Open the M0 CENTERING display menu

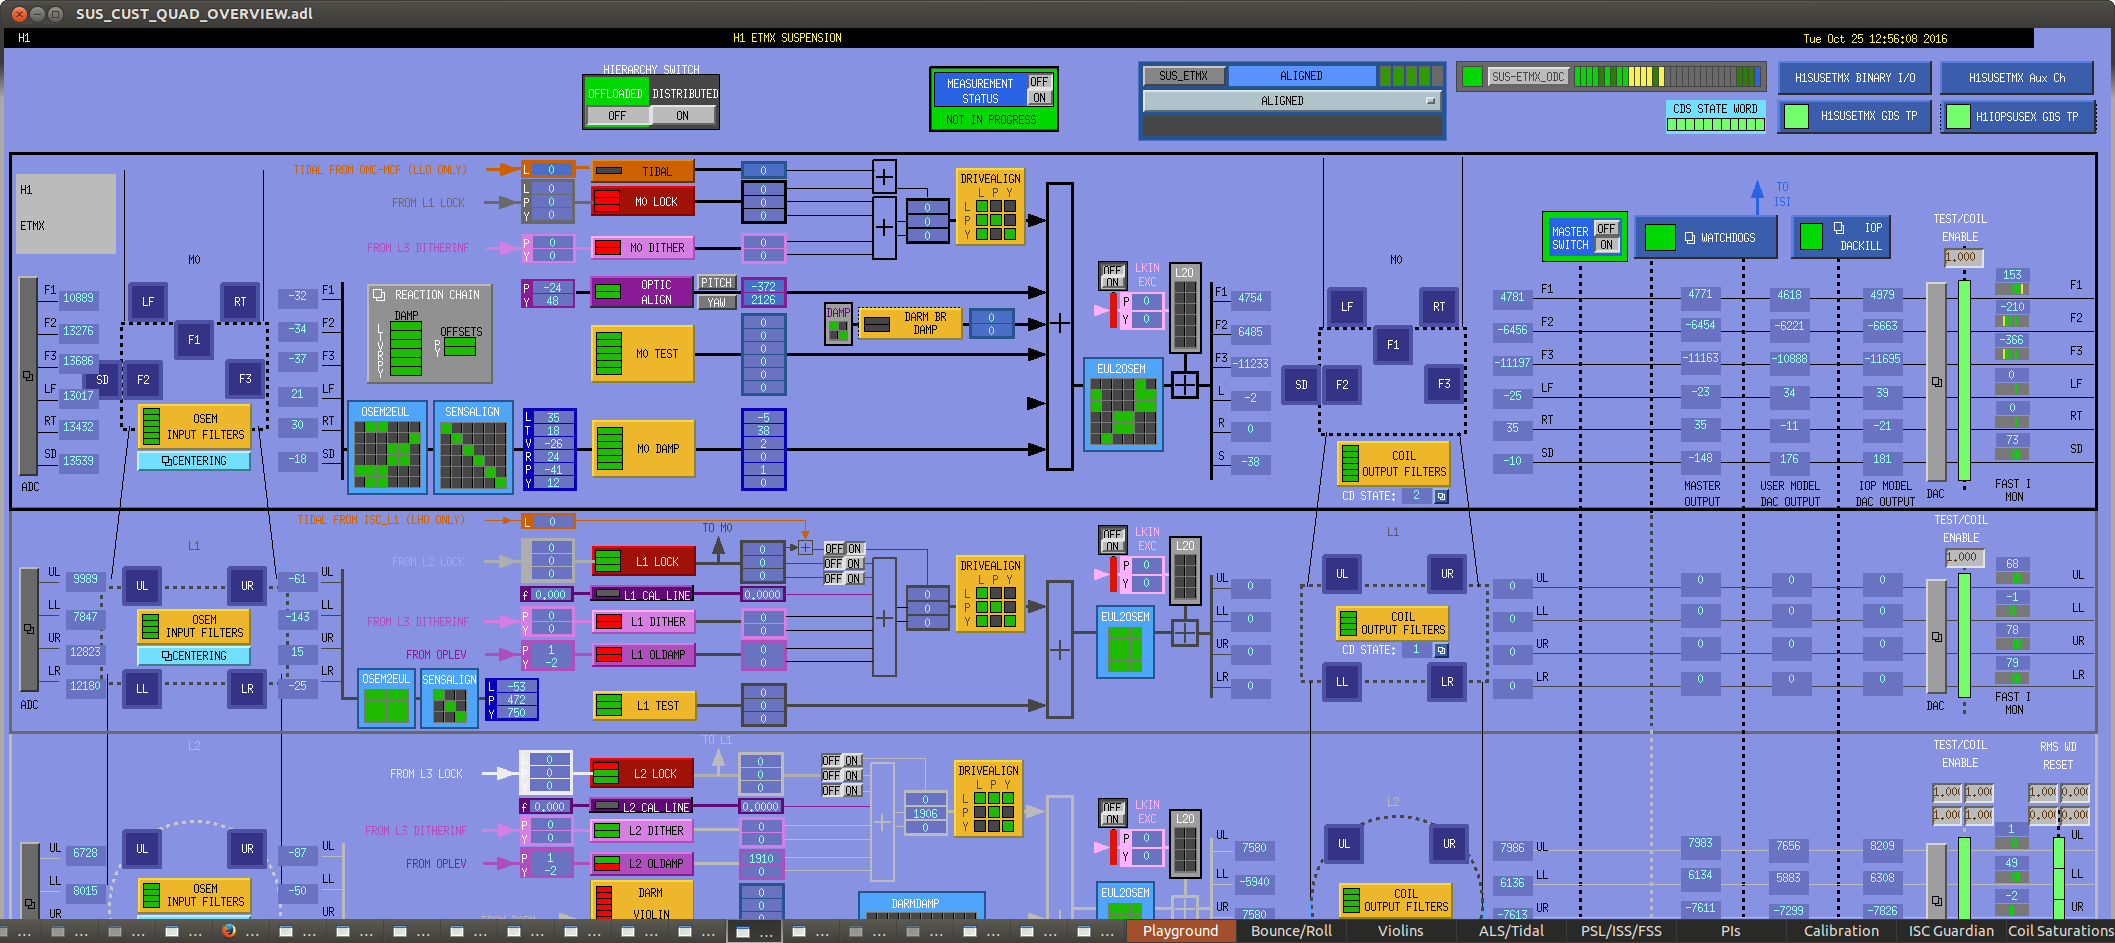point(194,461)
